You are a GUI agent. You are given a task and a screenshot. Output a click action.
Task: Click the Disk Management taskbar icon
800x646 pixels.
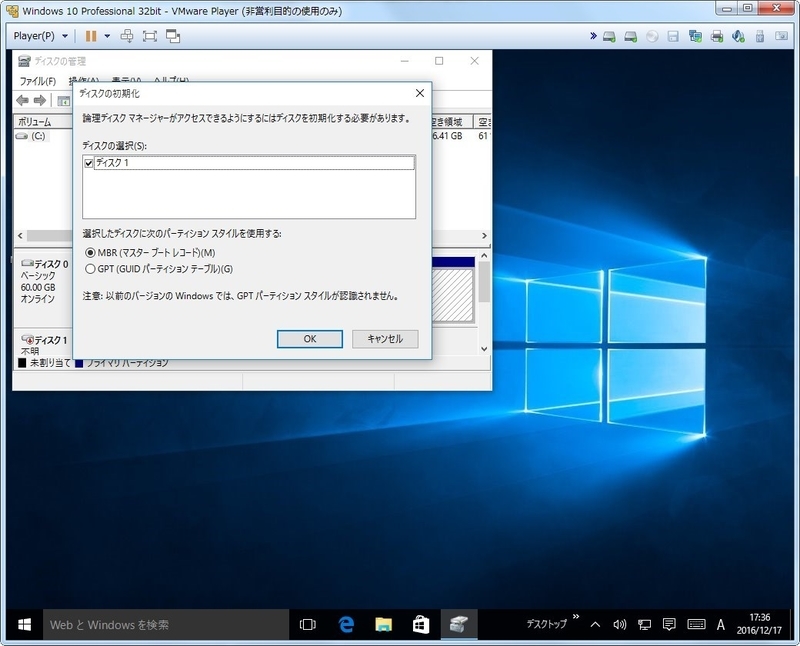(459, 625)
